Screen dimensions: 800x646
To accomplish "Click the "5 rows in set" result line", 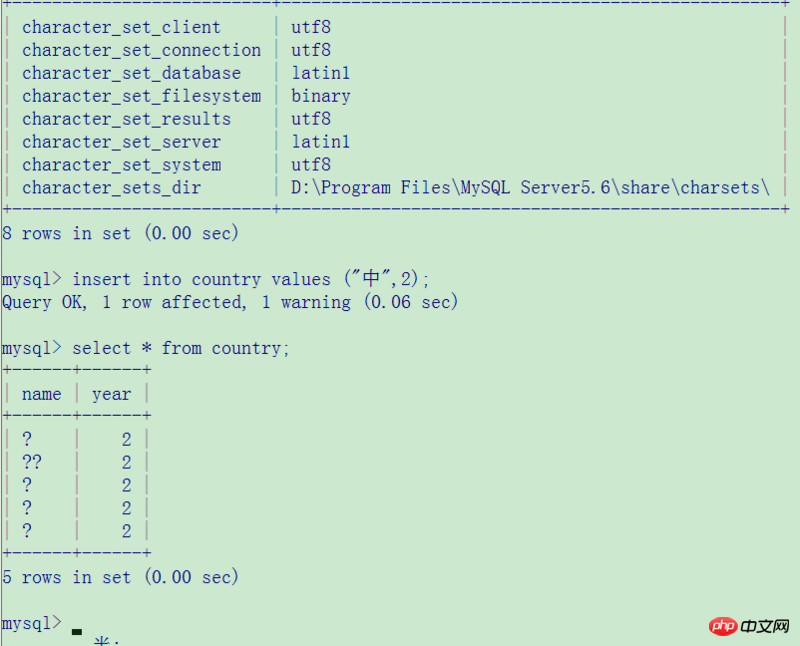I will (x=120, y=577).
